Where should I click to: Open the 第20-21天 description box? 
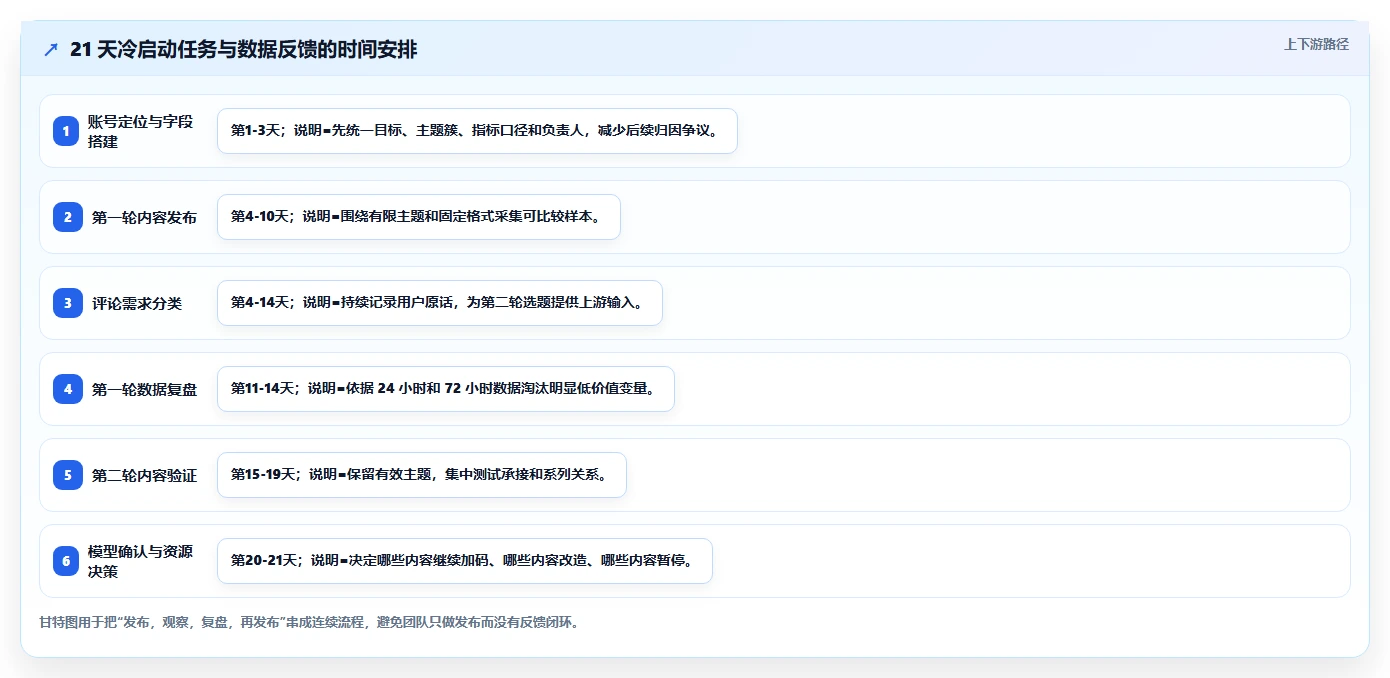tap(465, 561)
